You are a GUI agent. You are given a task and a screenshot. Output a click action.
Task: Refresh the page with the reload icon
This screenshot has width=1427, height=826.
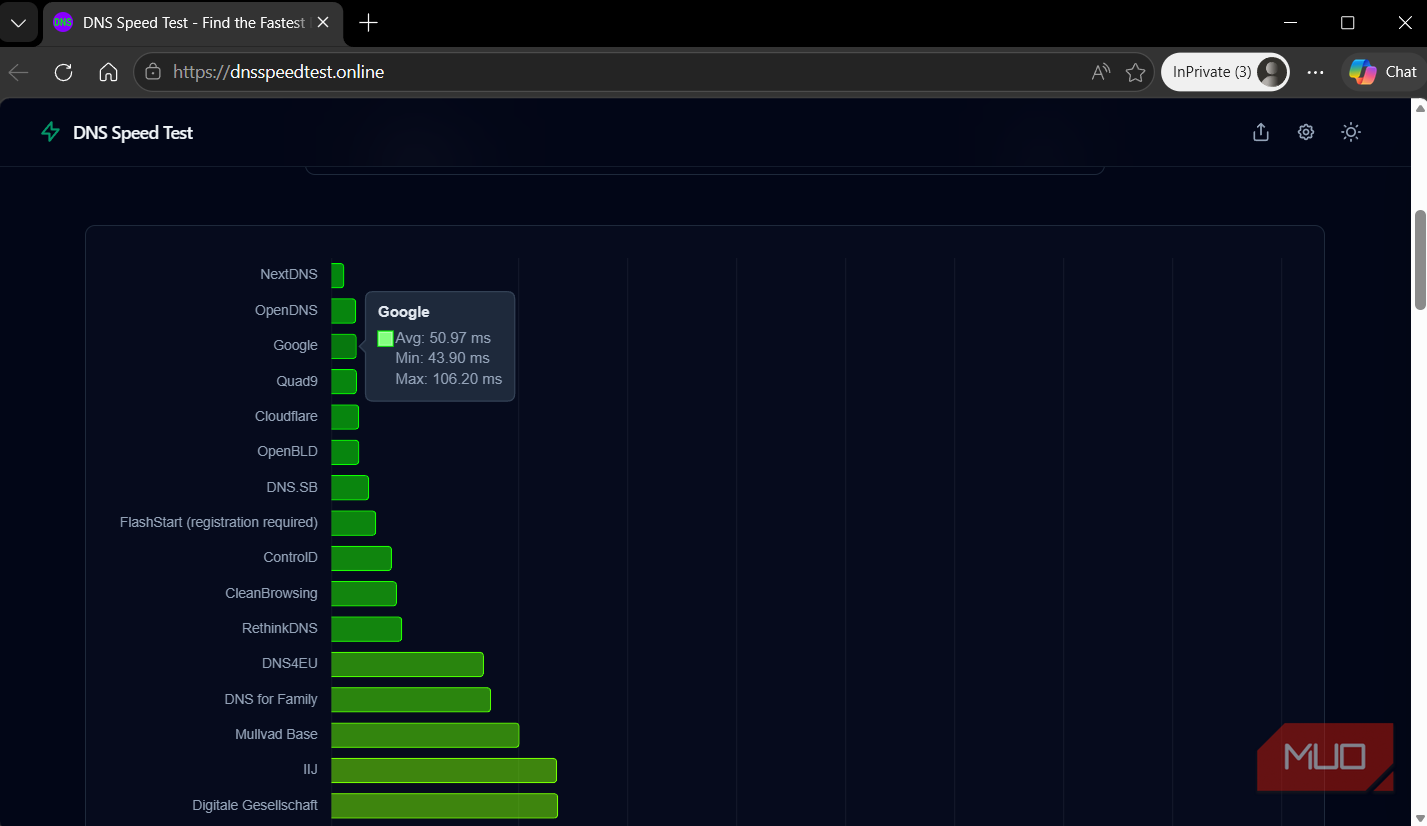(x=63, y=72)
